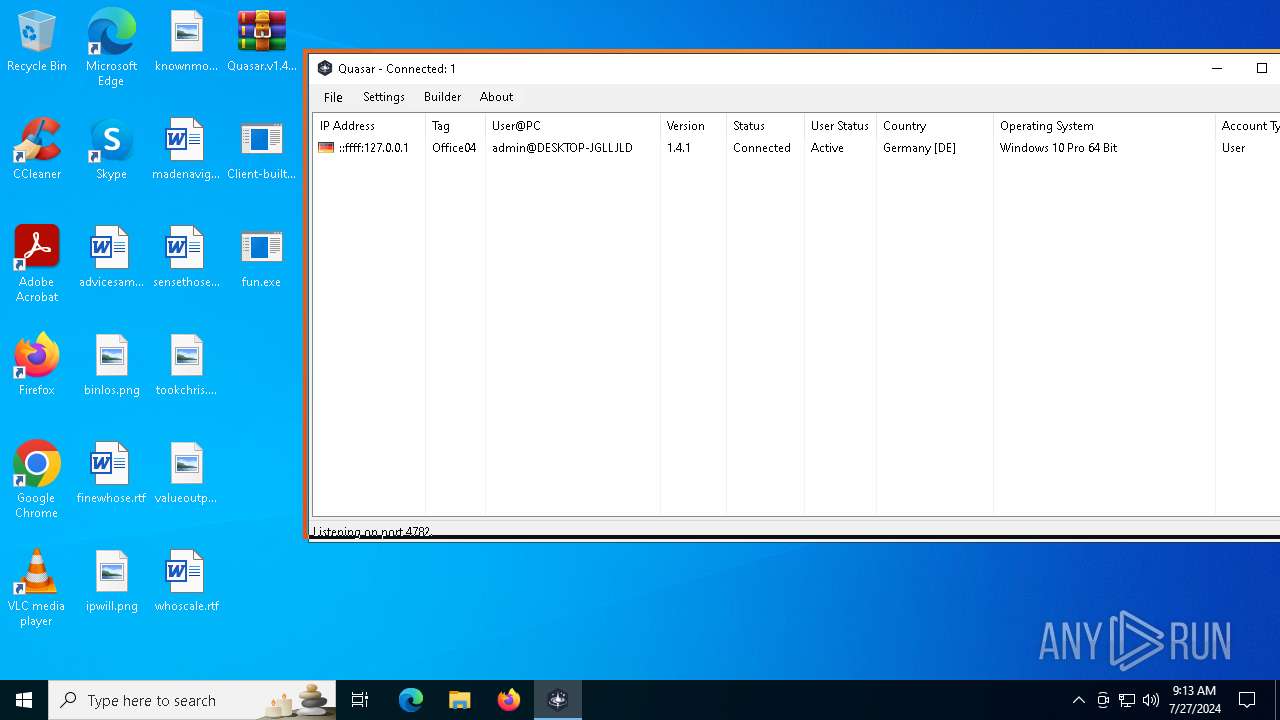Select fun.exe on the desktop

click(x=261, y=258)
